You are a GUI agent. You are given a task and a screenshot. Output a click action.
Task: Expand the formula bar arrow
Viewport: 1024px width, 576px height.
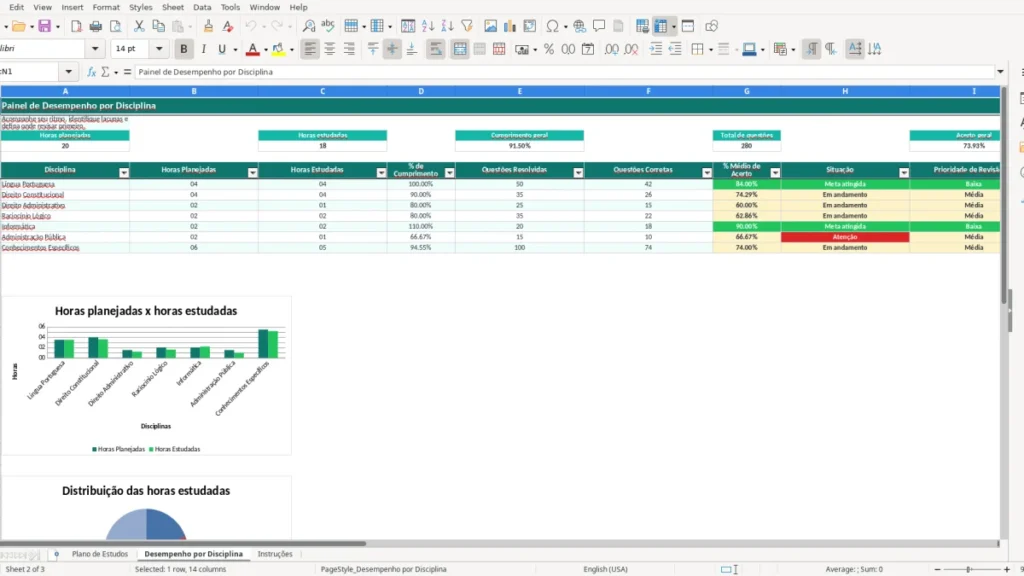point(1000,72)
